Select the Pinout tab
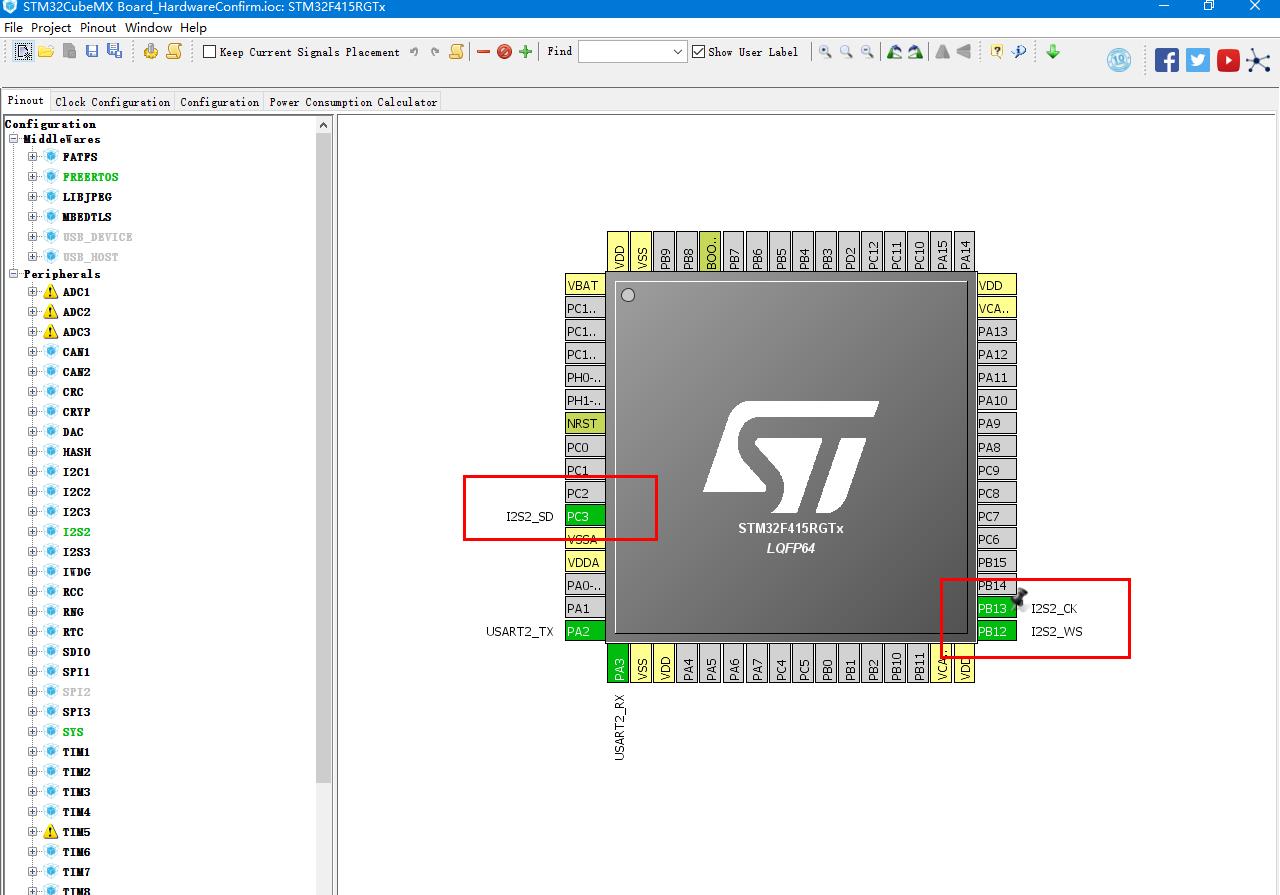 tap(26, 101)
